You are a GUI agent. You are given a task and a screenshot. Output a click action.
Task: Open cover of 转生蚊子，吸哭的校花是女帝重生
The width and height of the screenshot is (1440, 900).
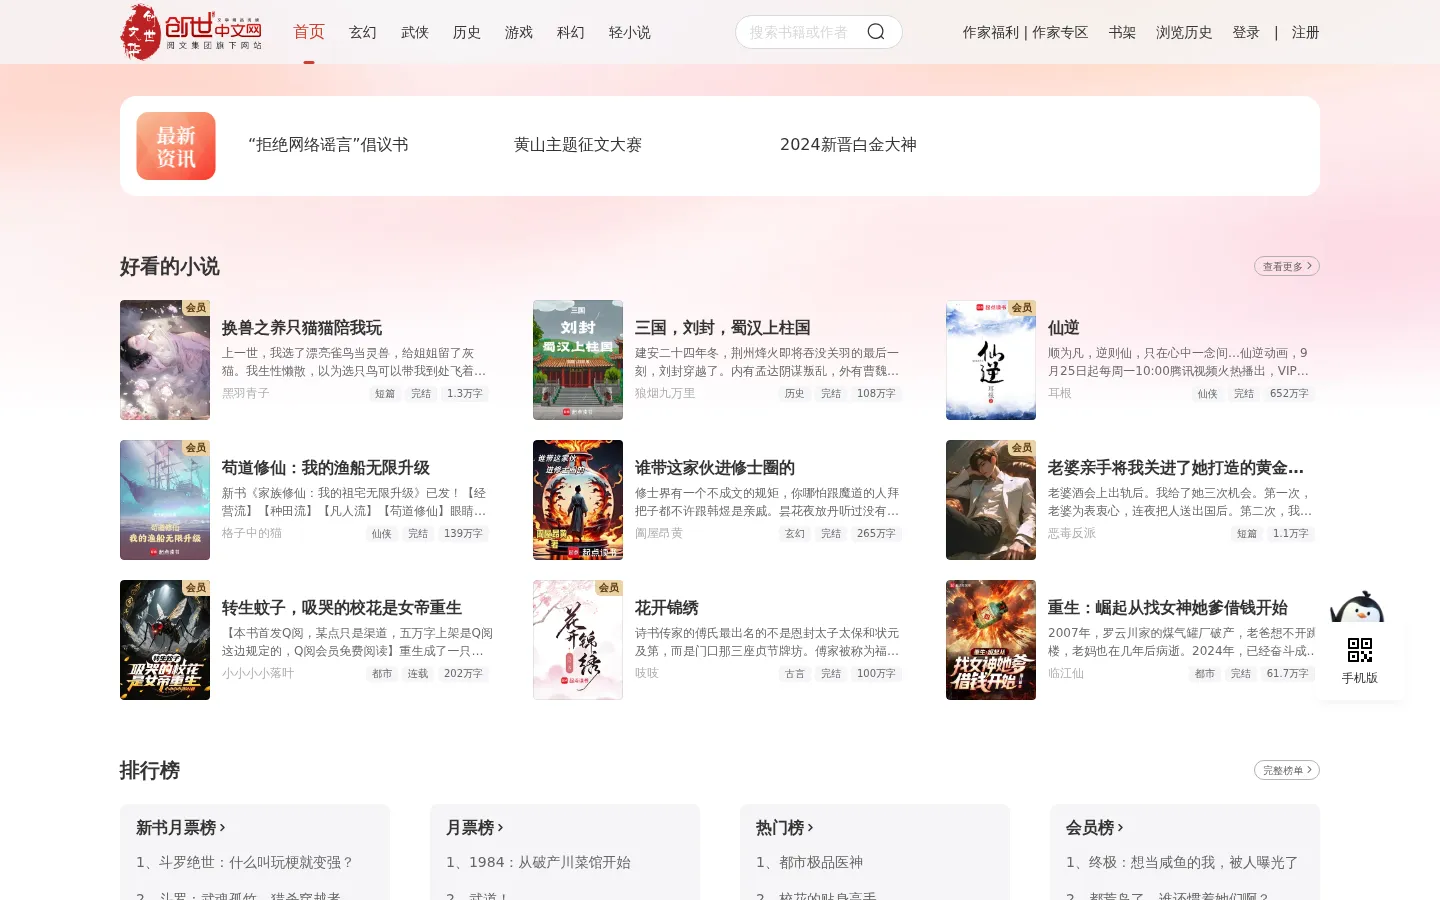pos(165,640)
